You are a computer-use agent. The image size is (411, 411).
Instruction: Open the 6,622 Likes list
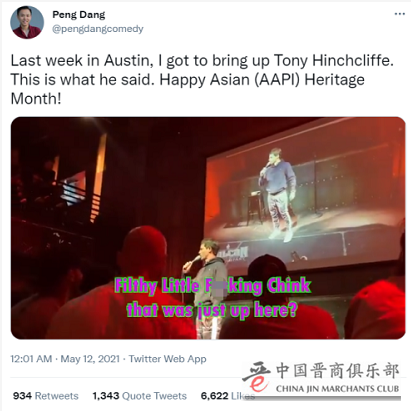click(x=228, y=396)
